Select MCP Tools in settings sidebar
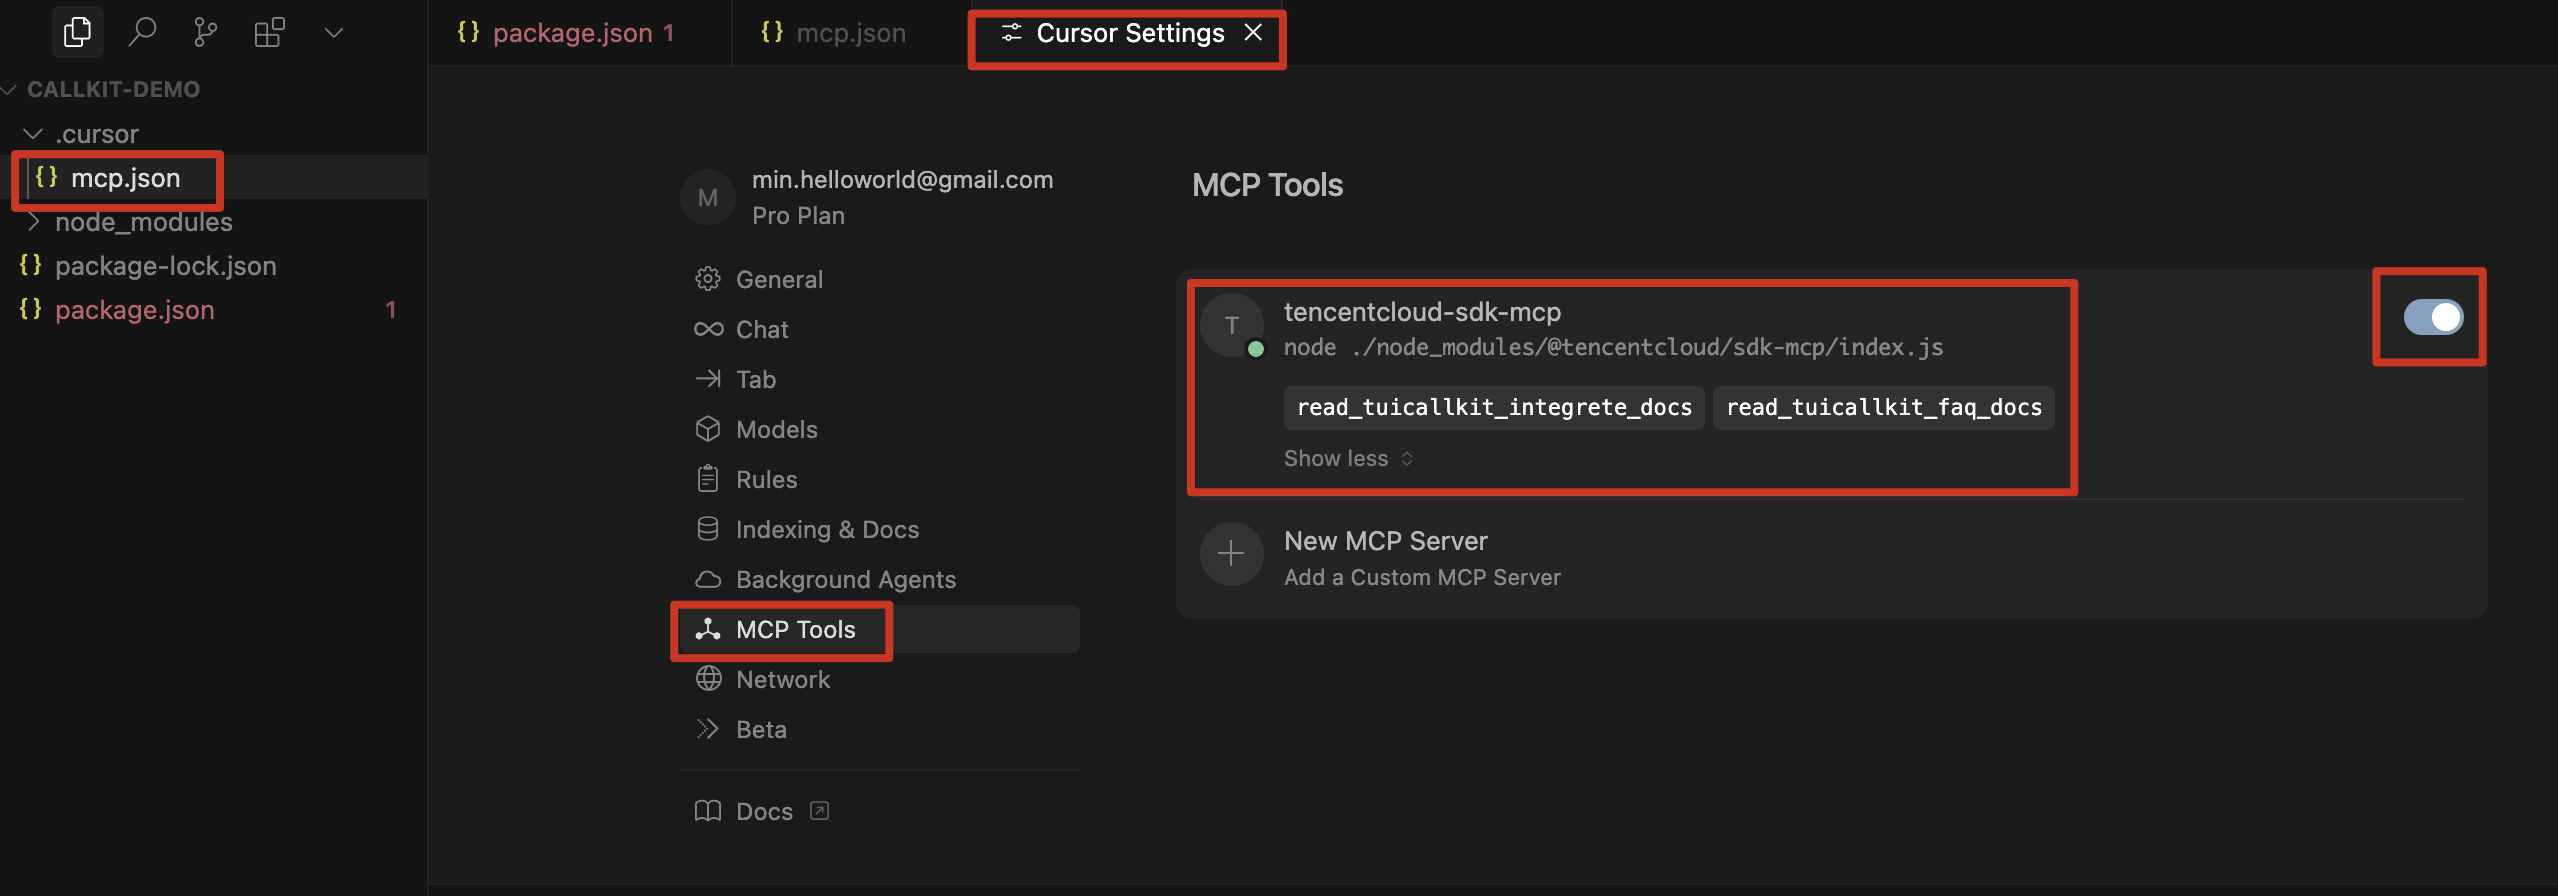The image size is (2558, 896). pos(880,629)
